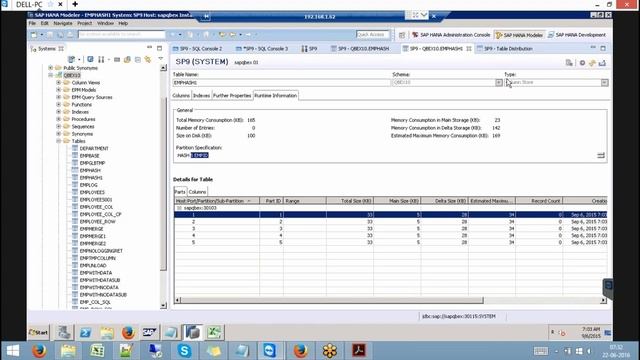Open the Windows Start button on host taskbar
The width and height of the screenshot is (640, 360).
(13, 350)
